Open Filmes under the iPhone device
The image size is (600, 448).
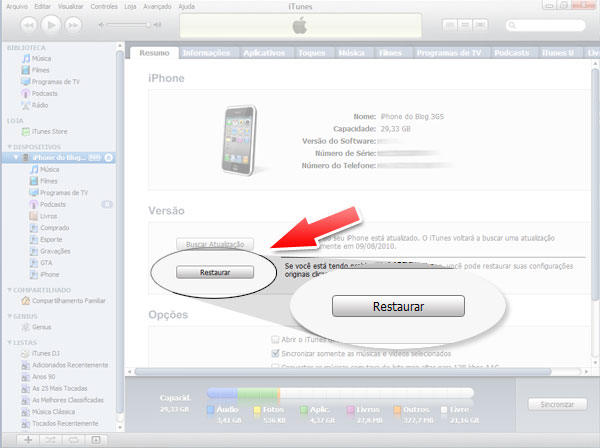(x=44, y=181)
